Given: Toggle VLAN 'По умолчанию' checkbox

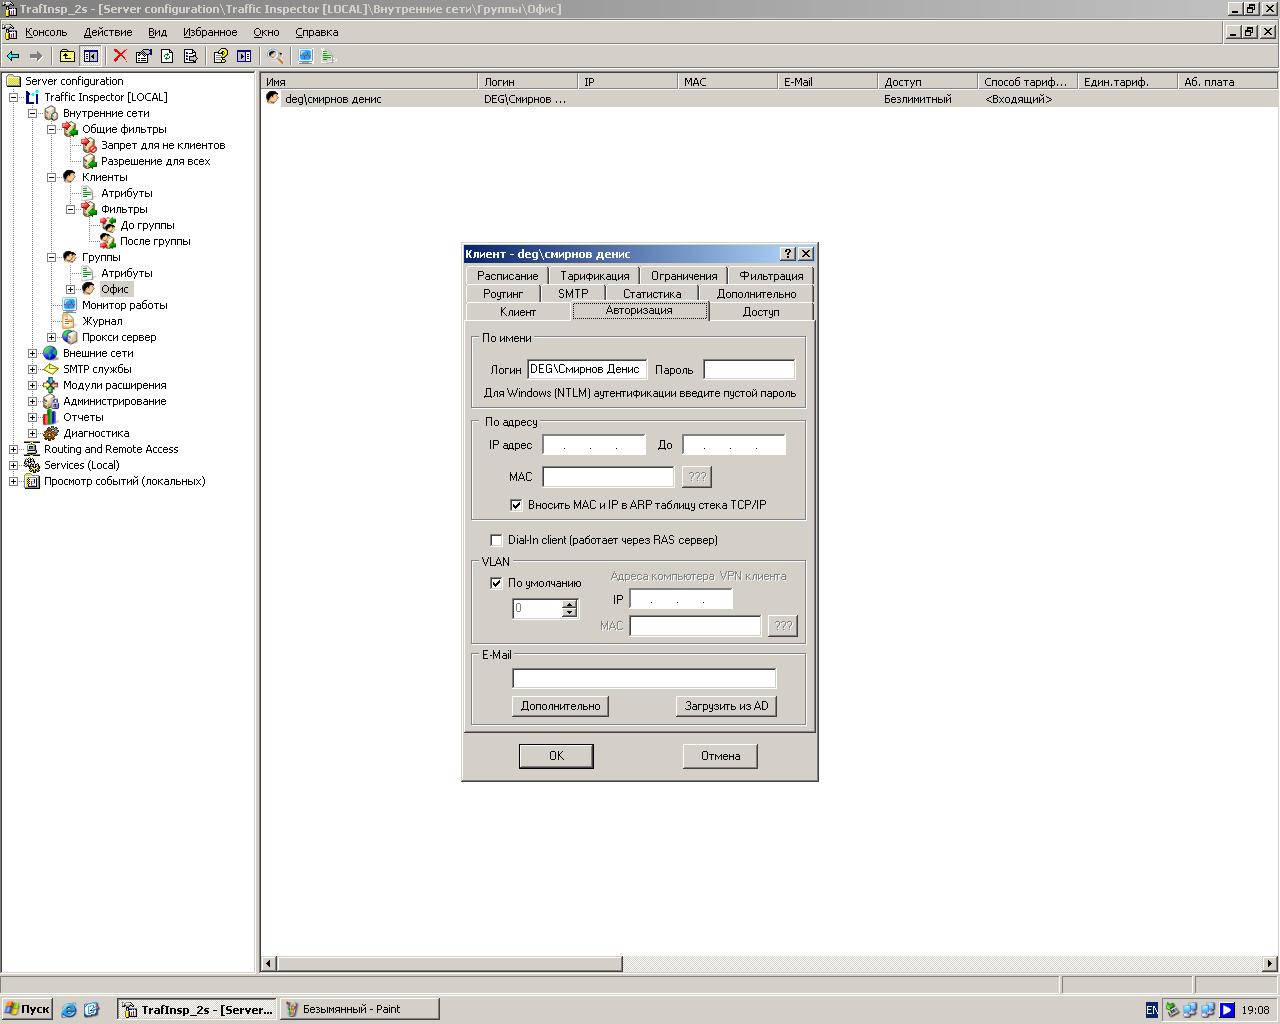Looking at the screenshot, I should [x=496, y=583].
